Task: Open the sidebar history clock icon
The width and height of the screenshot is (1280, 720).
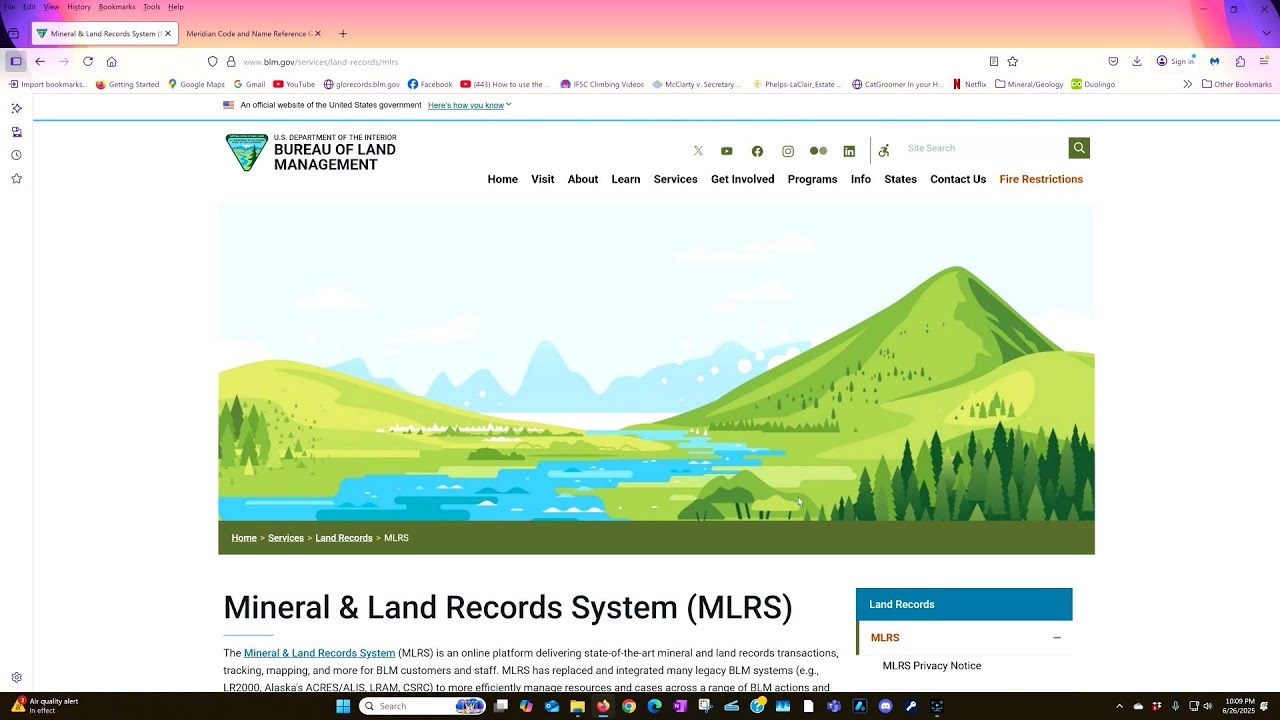Action: [16, 155]
